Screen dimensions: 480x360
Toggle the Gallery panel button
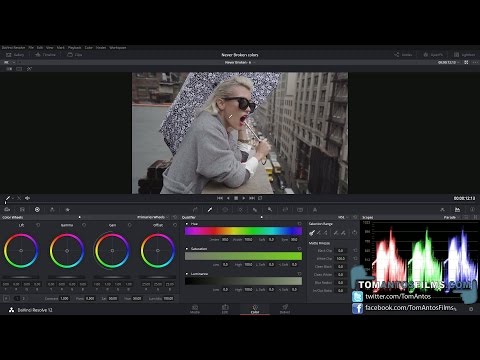[x=15, y=55]
